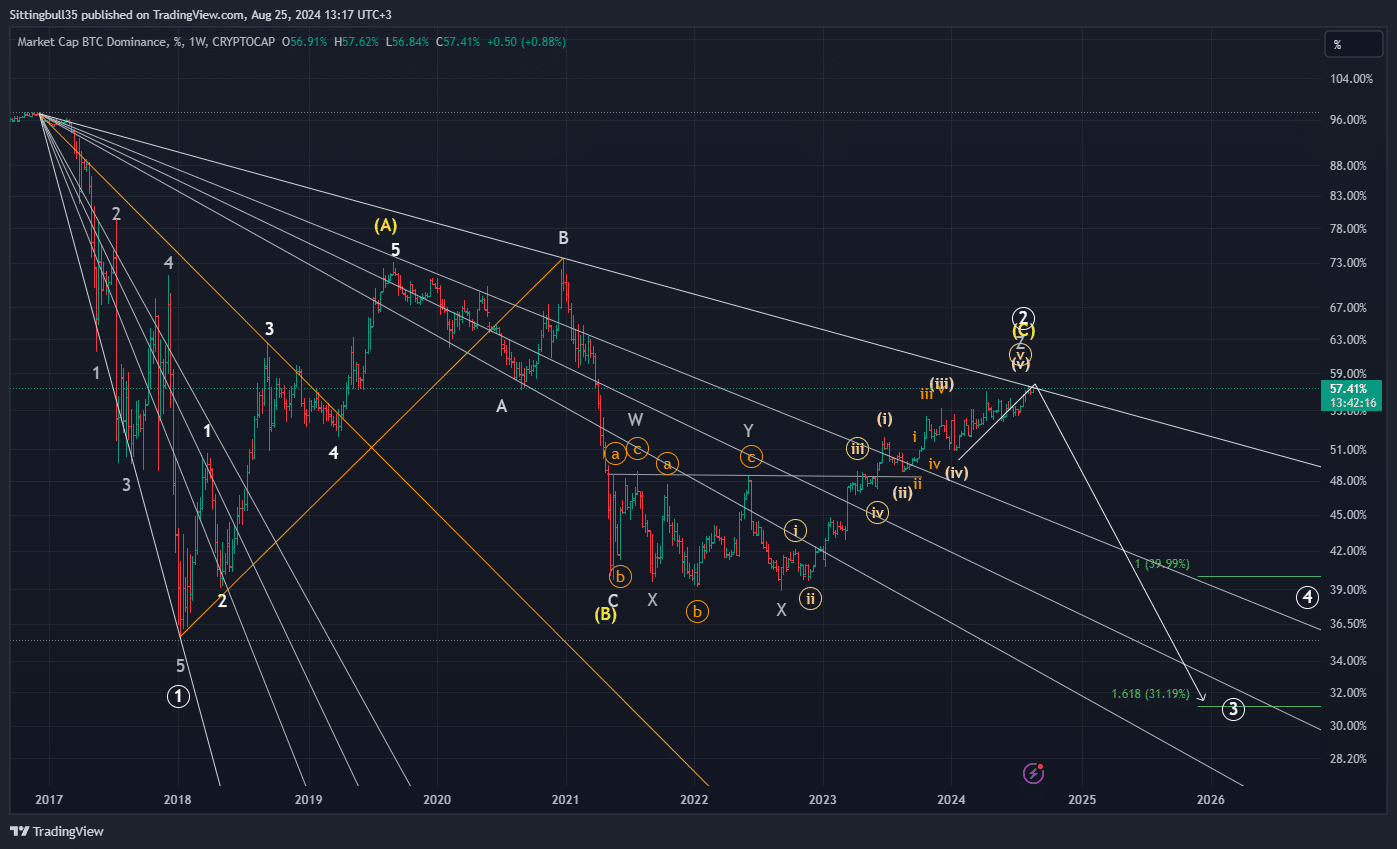Select the circled white 1 wave label
This screenshot has width=1397, height=849.
coord(178,696)
